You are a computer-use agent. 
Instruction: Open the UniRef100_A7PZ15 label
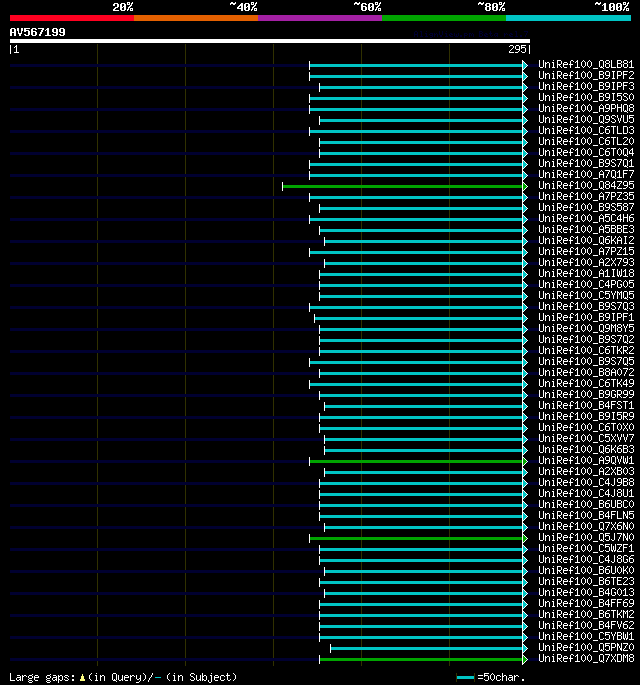(x=586, y=251)
